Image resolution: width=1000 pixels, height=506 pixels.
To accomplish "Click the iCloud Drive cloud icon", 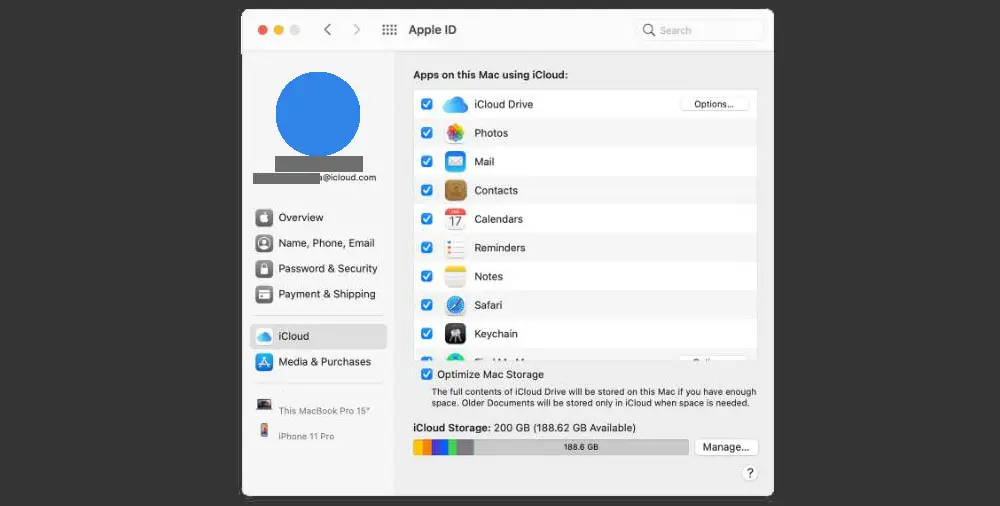I will (455, 105).
